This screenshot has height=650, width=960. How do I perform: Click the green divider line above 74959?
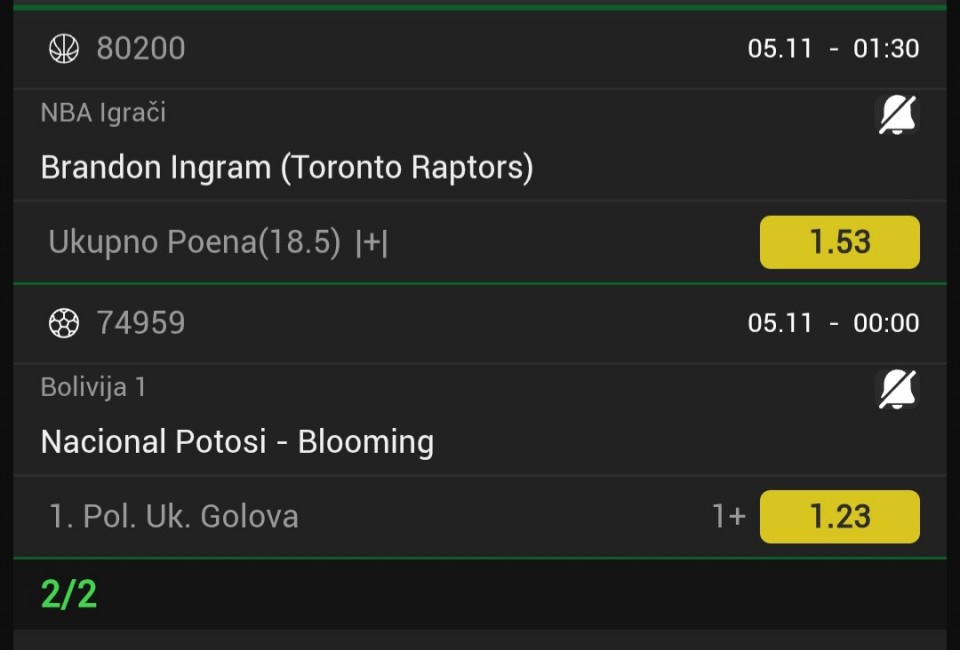pyautogui.click(x=480, y=284)
